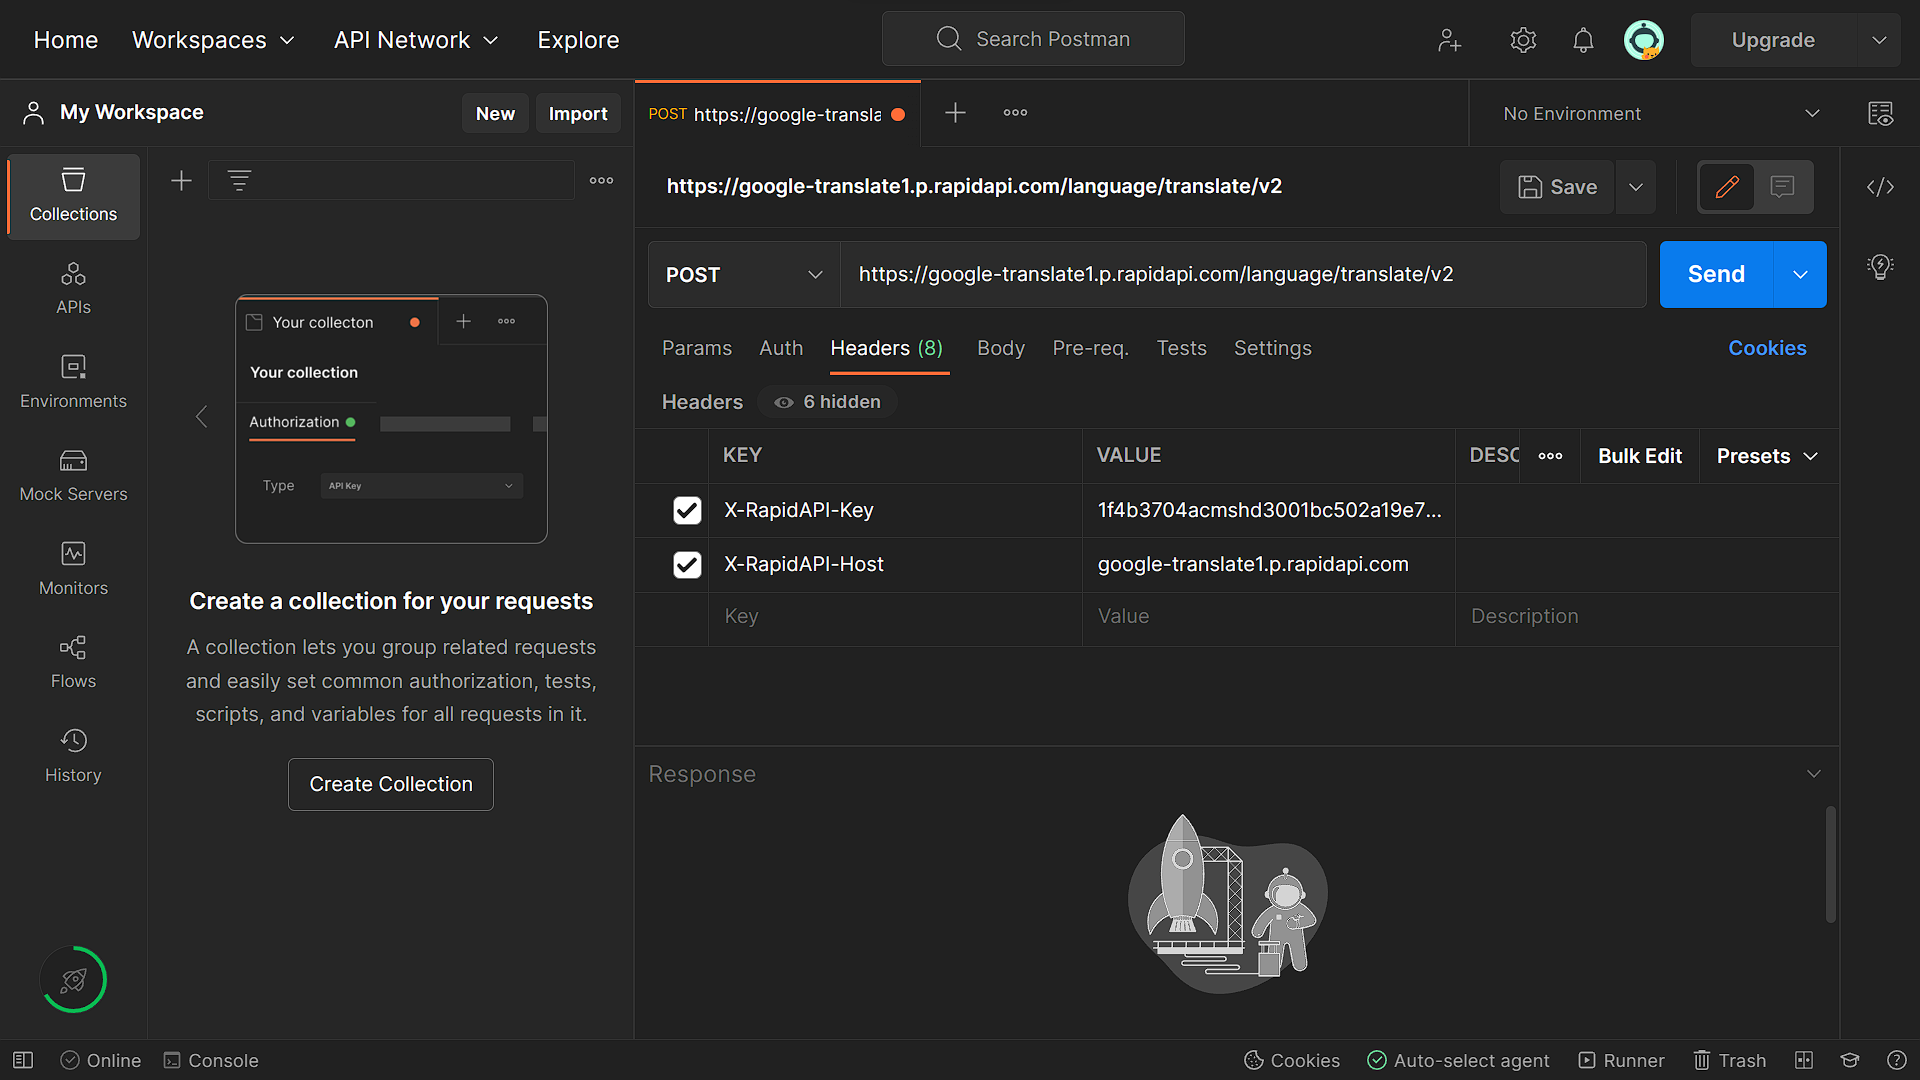Open Mock Servers in the sidebar

(73, 475)
